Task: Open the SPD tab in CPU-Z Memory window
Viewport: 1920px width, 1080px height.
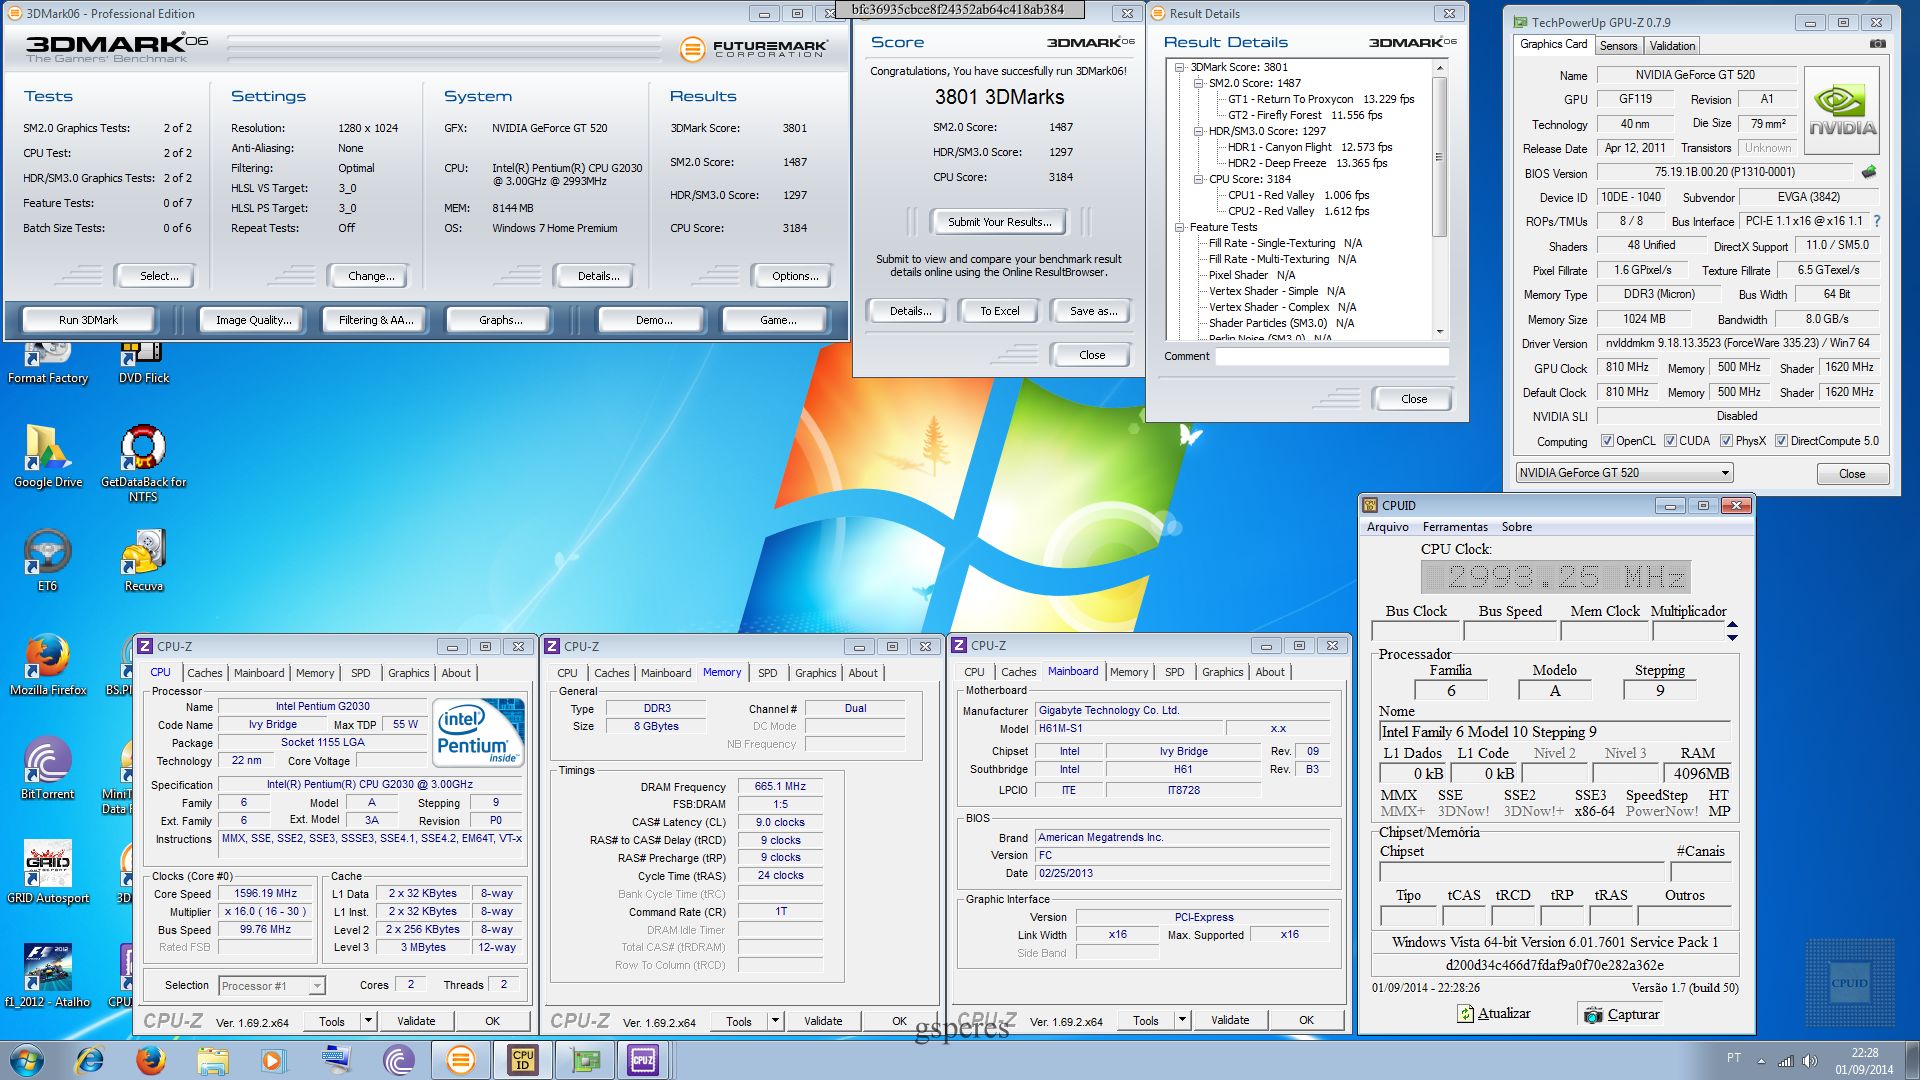Action: [x=767, y=673]
